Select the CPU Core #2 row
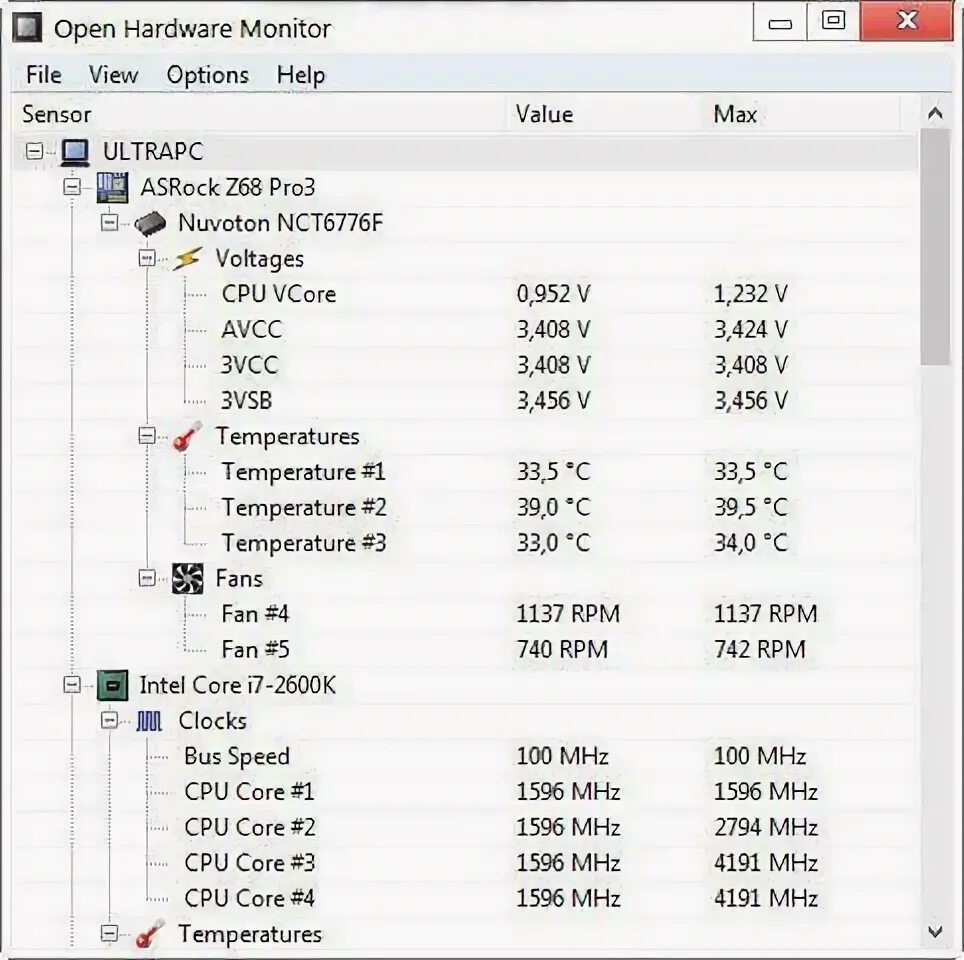964x960 pixels. tap(466, 827)
